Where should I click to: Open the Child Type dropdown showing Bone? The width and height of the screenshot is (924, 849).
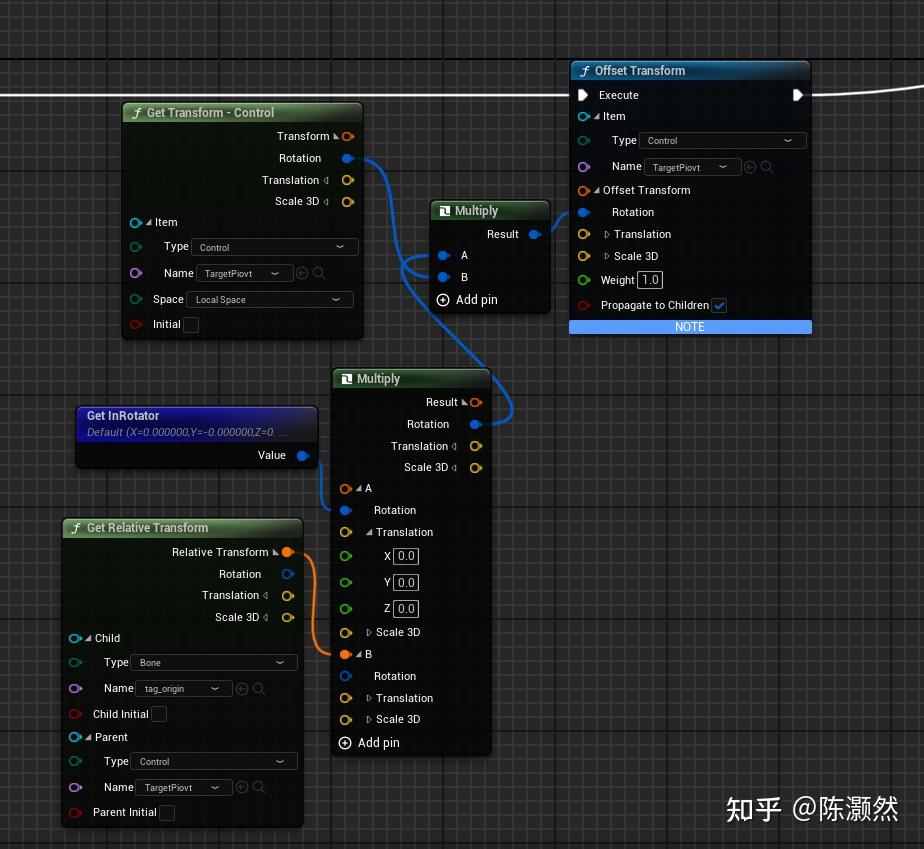[213, 662]
